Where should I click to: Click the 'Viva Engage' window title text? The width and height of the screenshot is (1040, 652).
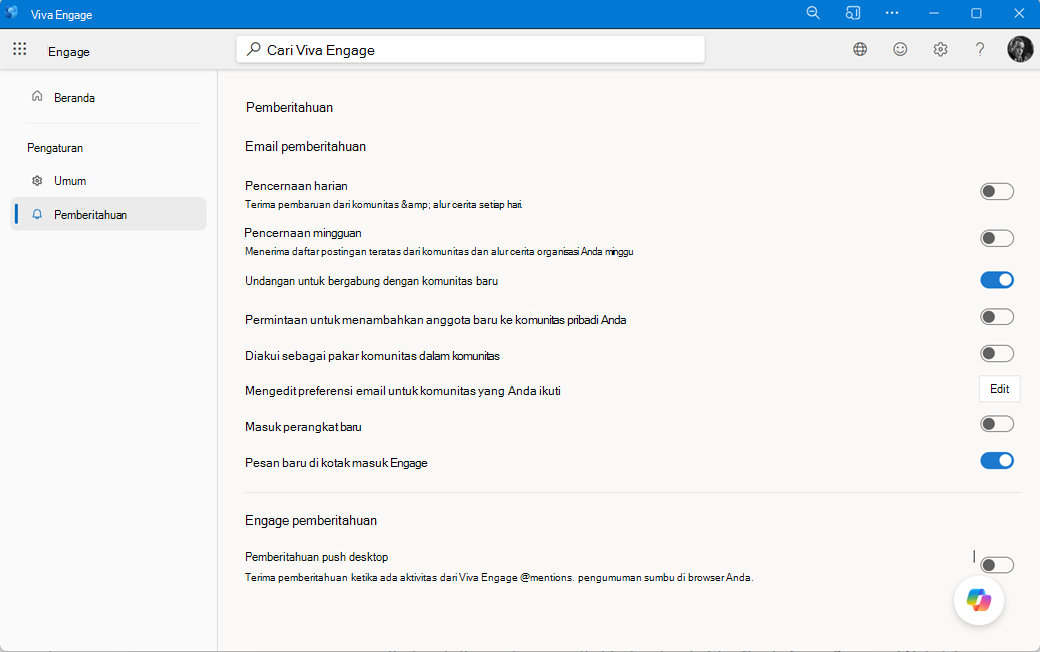[x=61, y=15]
